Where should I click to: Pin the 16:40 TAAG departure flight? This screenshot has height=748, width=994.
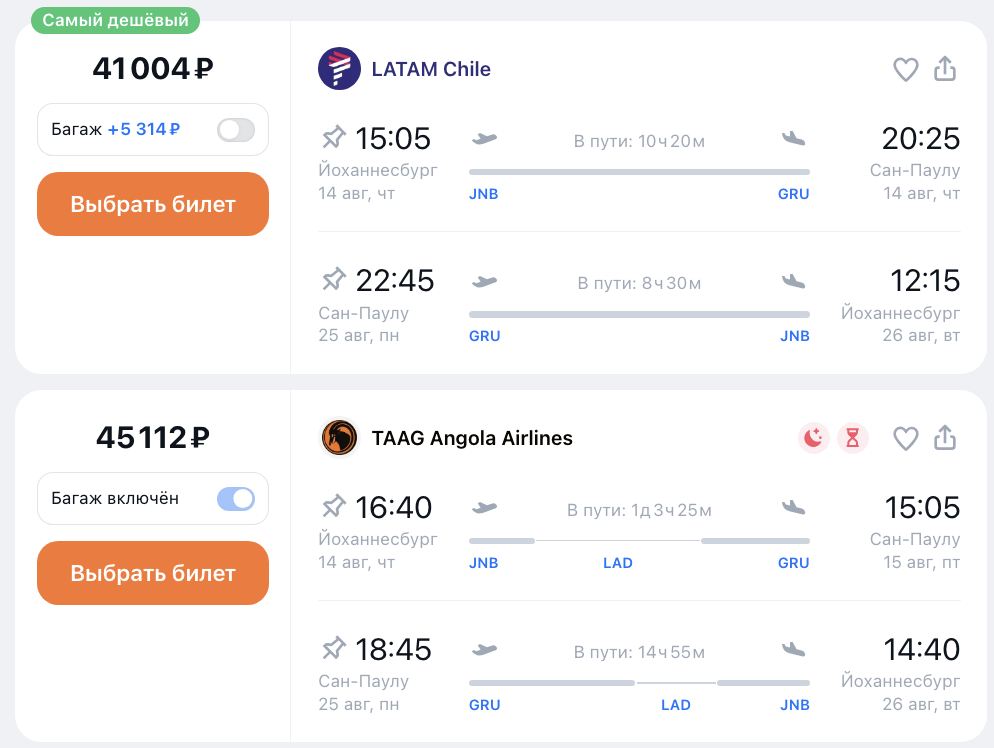[x=333, y=506]
